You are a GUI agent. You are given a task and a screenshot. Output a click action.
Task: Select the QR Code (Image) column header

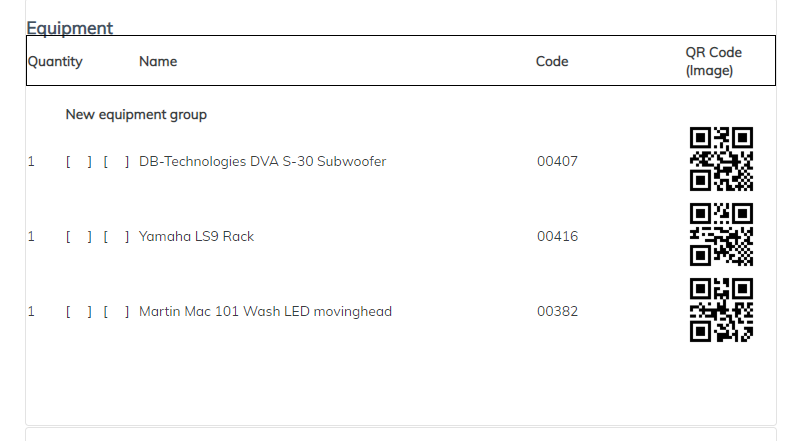(x=713, y=61)
